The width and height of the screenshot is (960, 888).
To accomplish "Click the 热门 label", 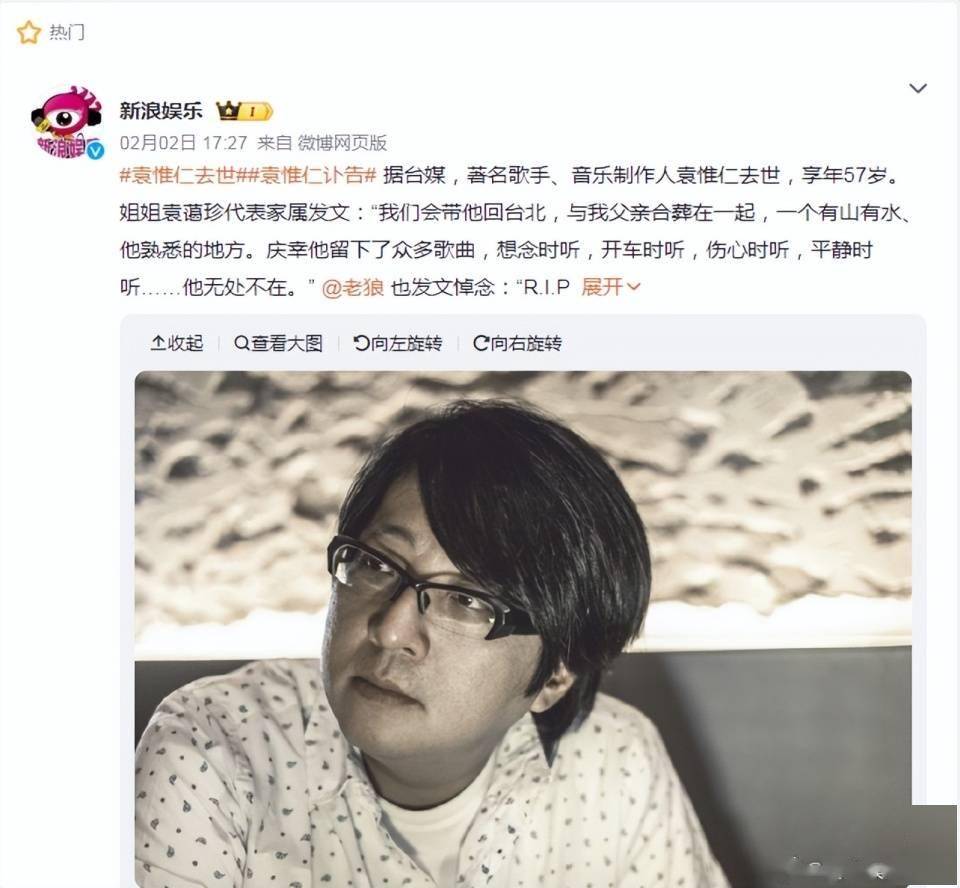I will click(67, 32).
